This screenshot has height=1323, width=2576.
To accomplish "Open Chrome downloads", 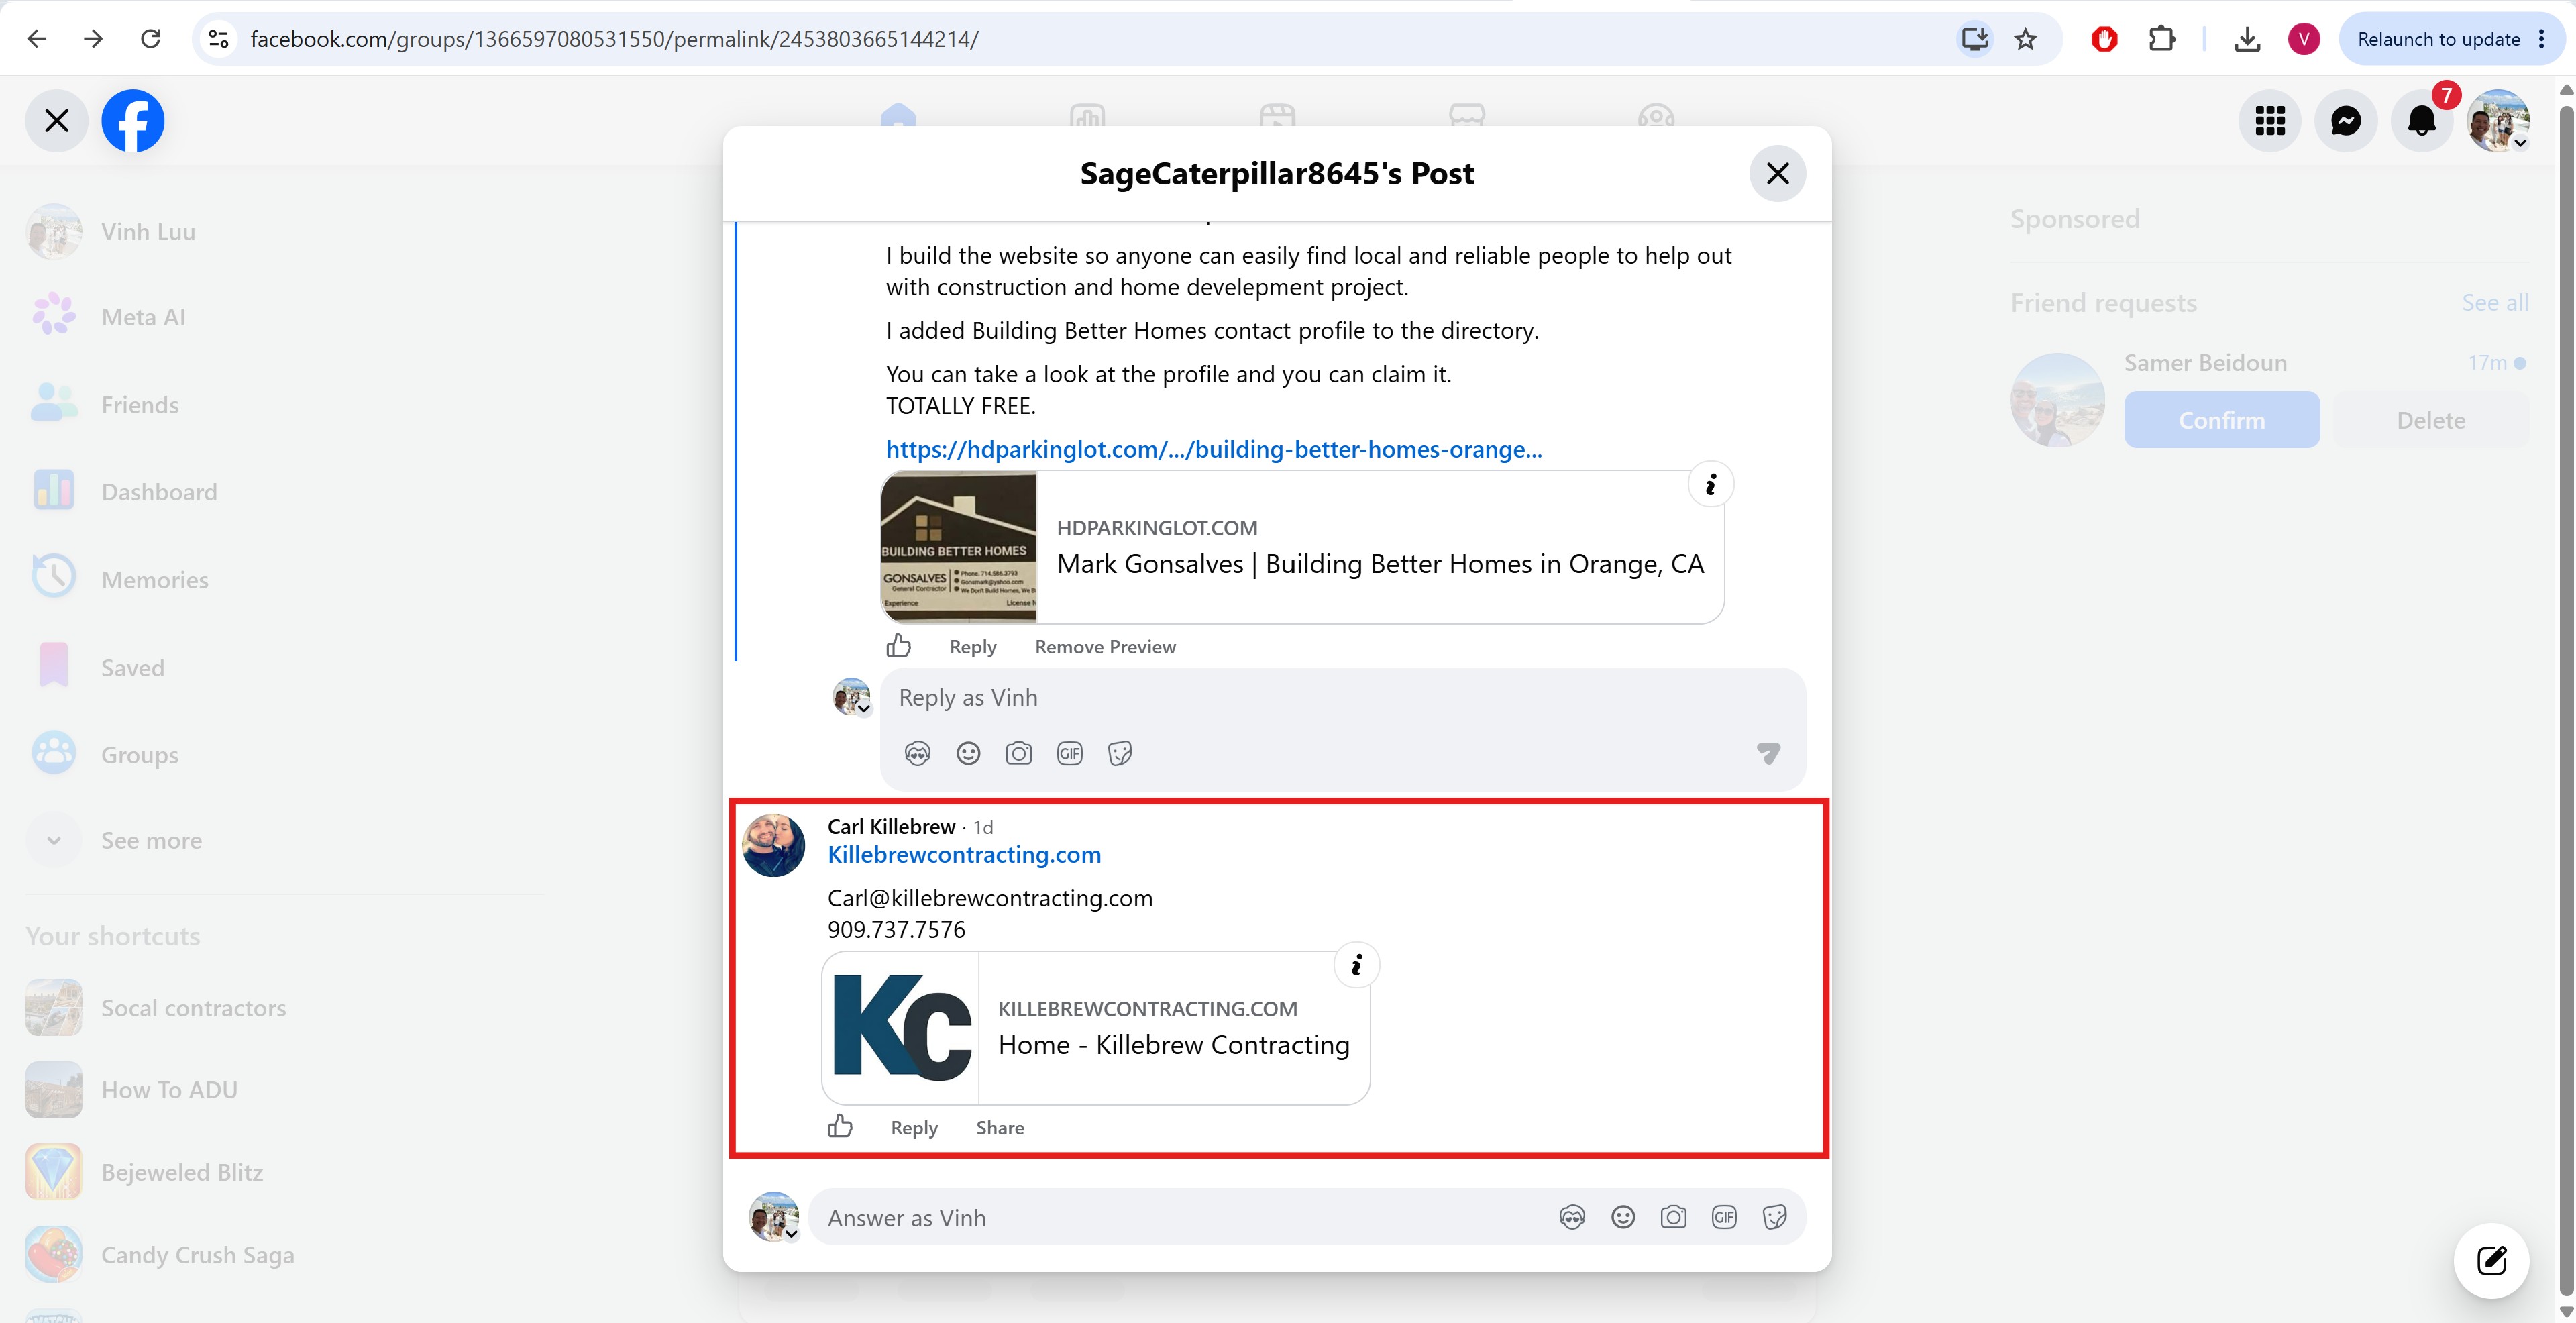I will click(2247, 39).
